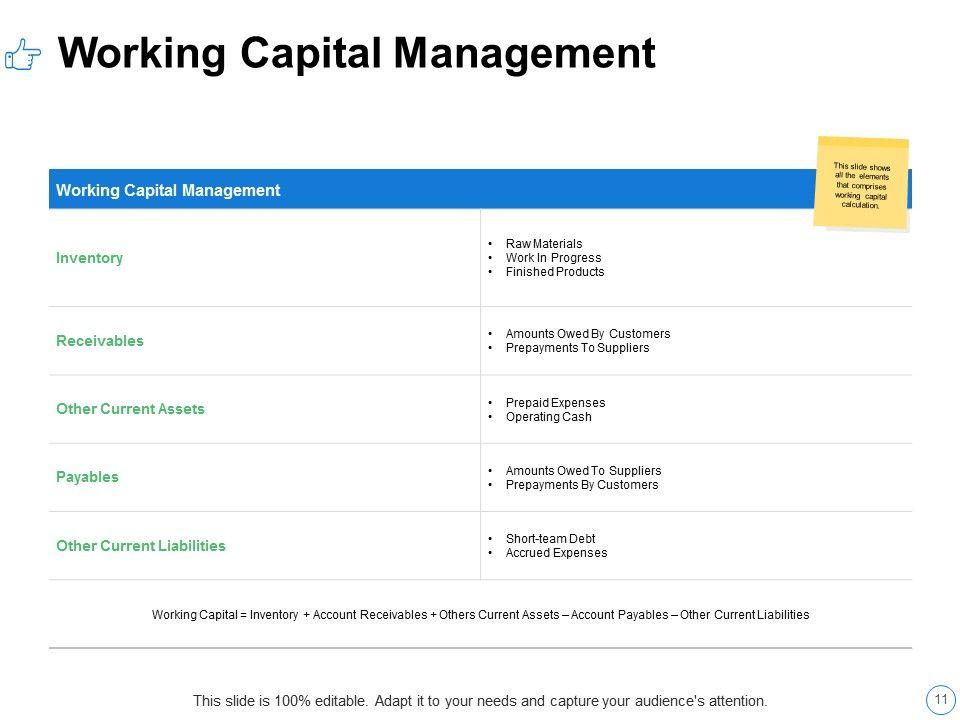
Task: Click the 100% editable footer text
Action: [x=480, y=701]
